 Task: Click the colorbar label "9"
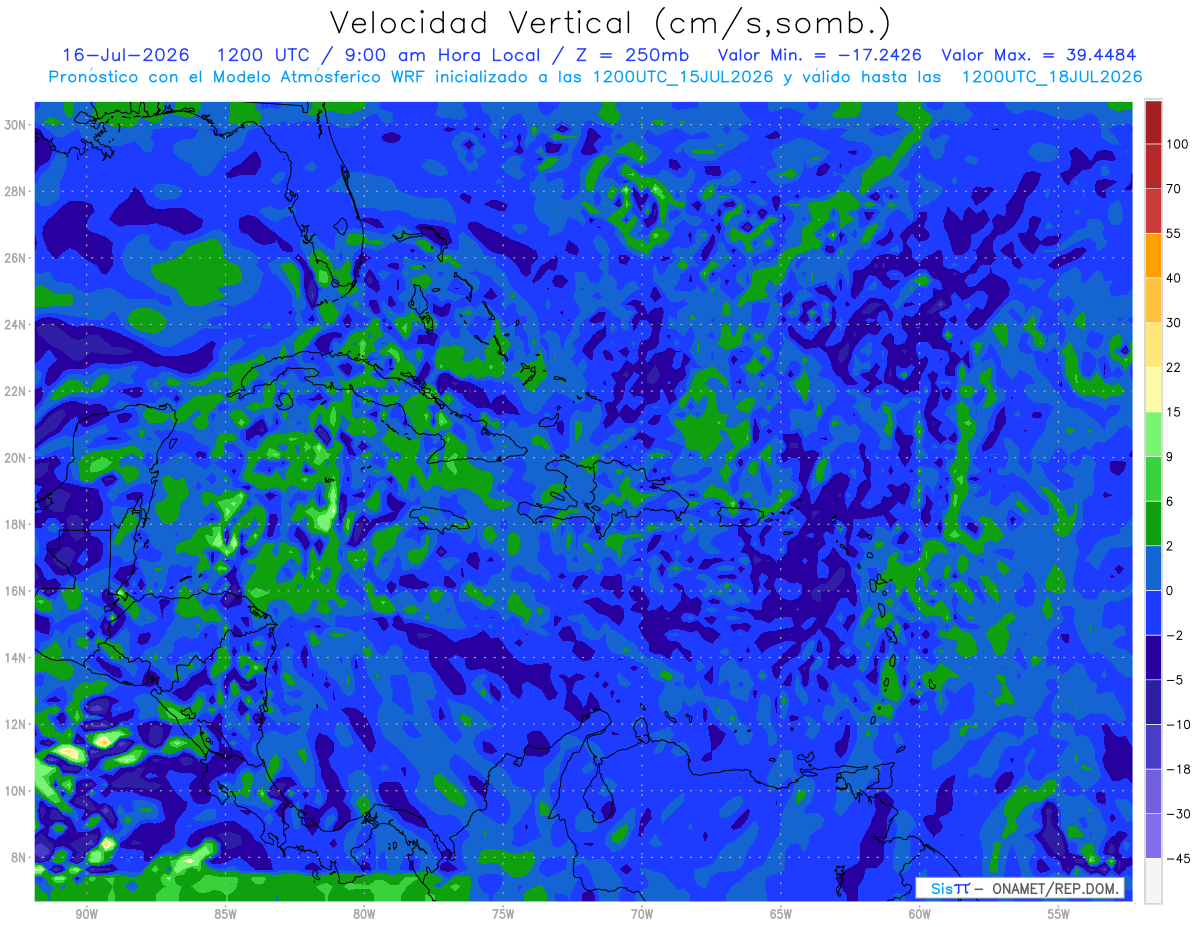pyautogui.click(x=1170, y=457)
